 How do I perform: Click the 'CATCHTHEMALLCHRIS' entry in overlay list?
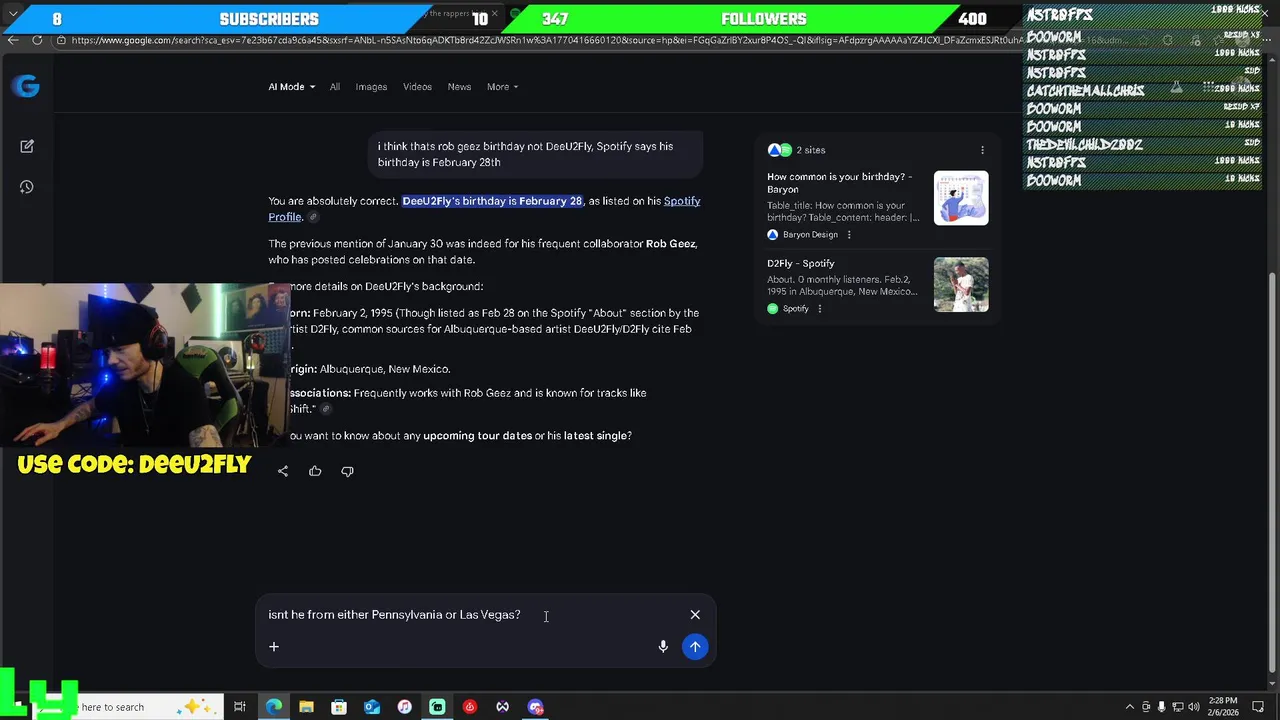tap(1085, 91)
